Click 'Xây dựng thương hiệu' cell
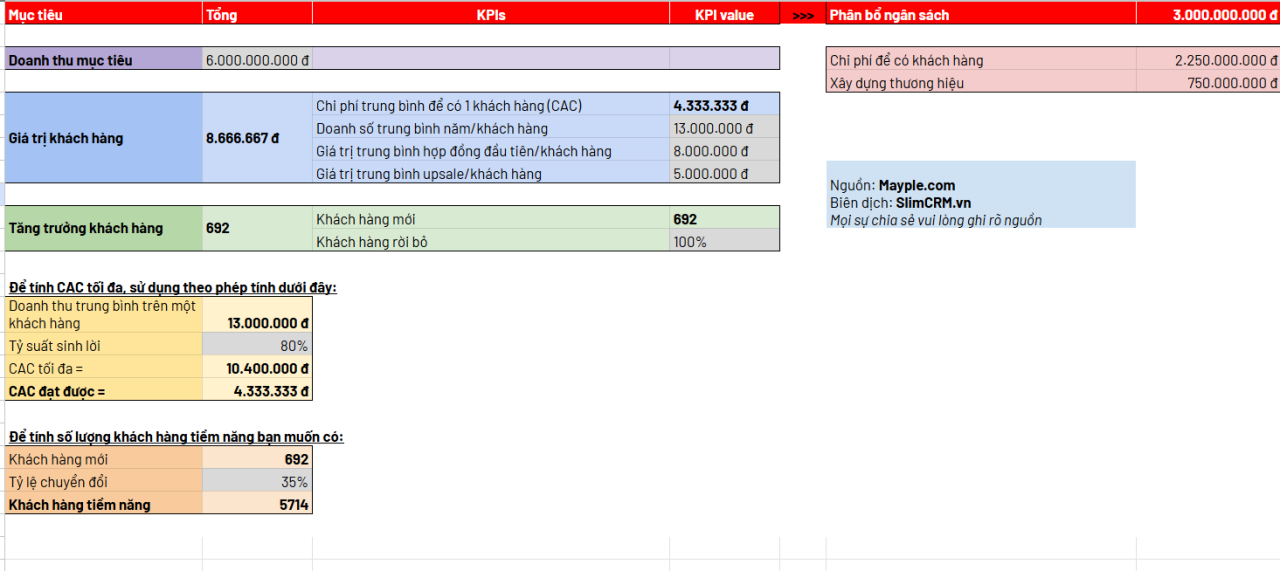The image size is (1280, 571). tap(981, 82)
